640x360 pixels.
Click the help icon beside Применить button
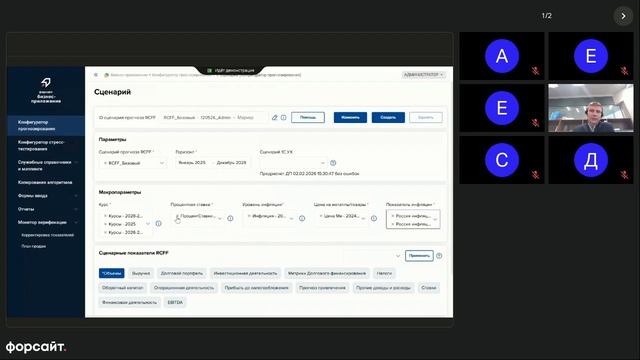pyautogui.click(x=439, y=256)
